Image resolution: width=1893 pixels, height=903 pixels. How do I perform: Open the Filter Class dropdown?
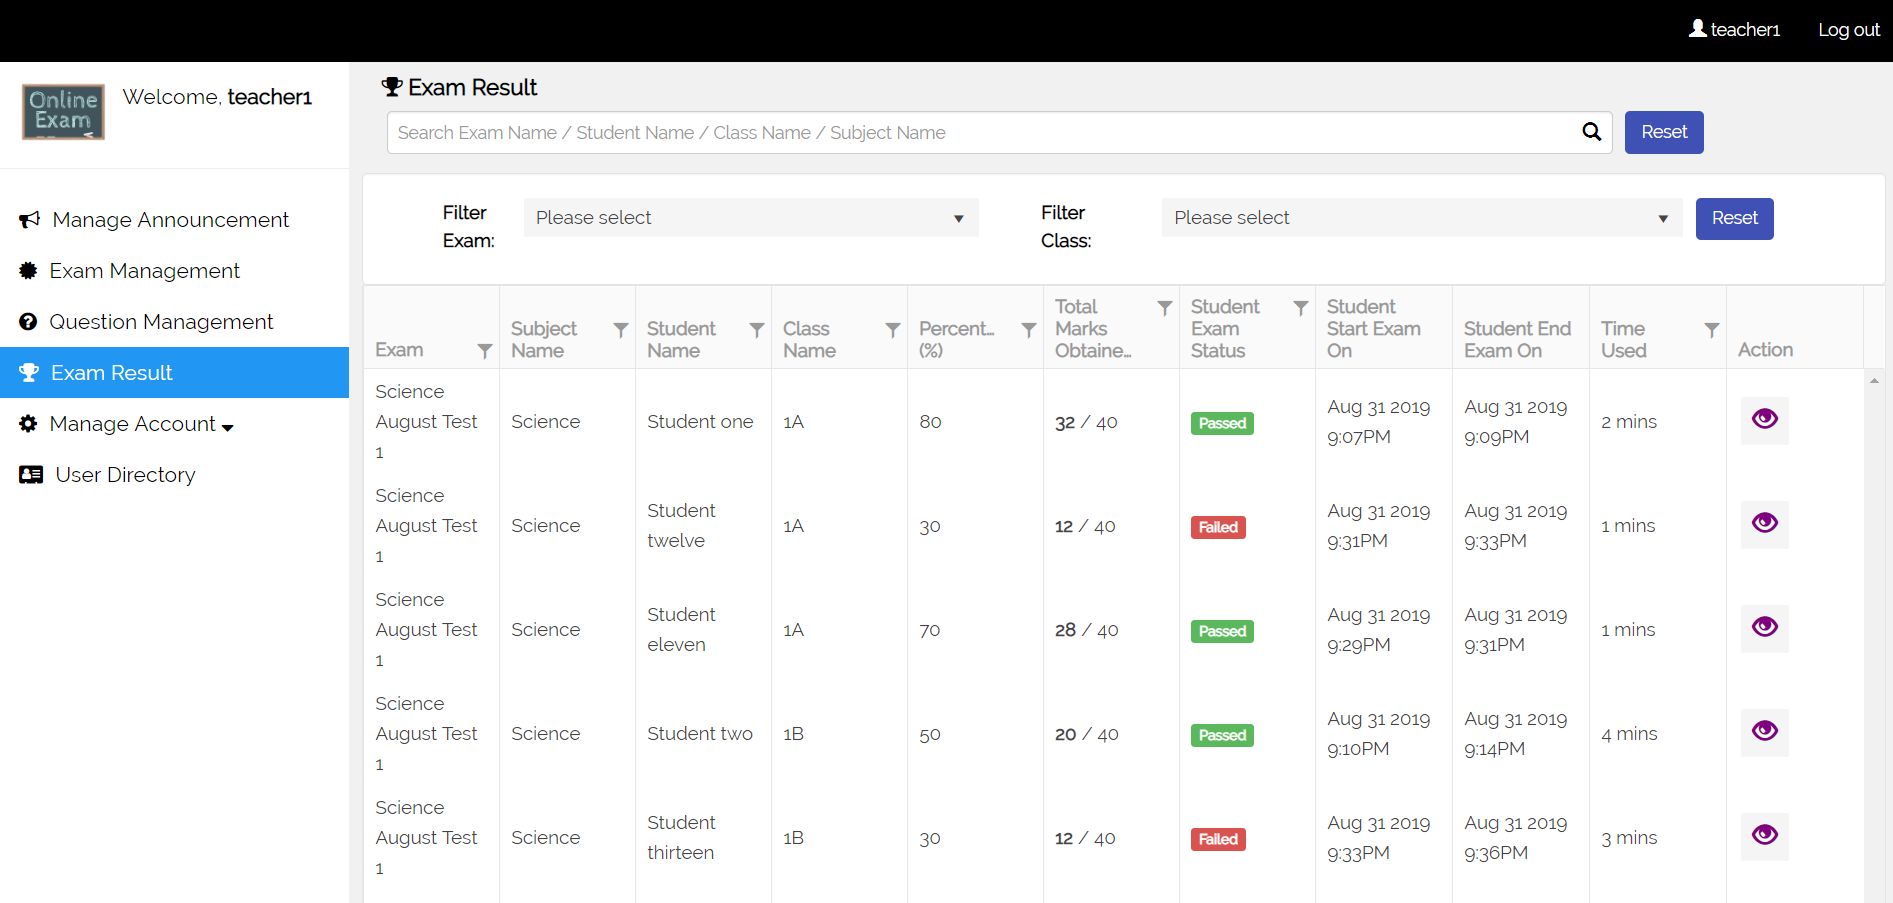tap(1421, 218)
